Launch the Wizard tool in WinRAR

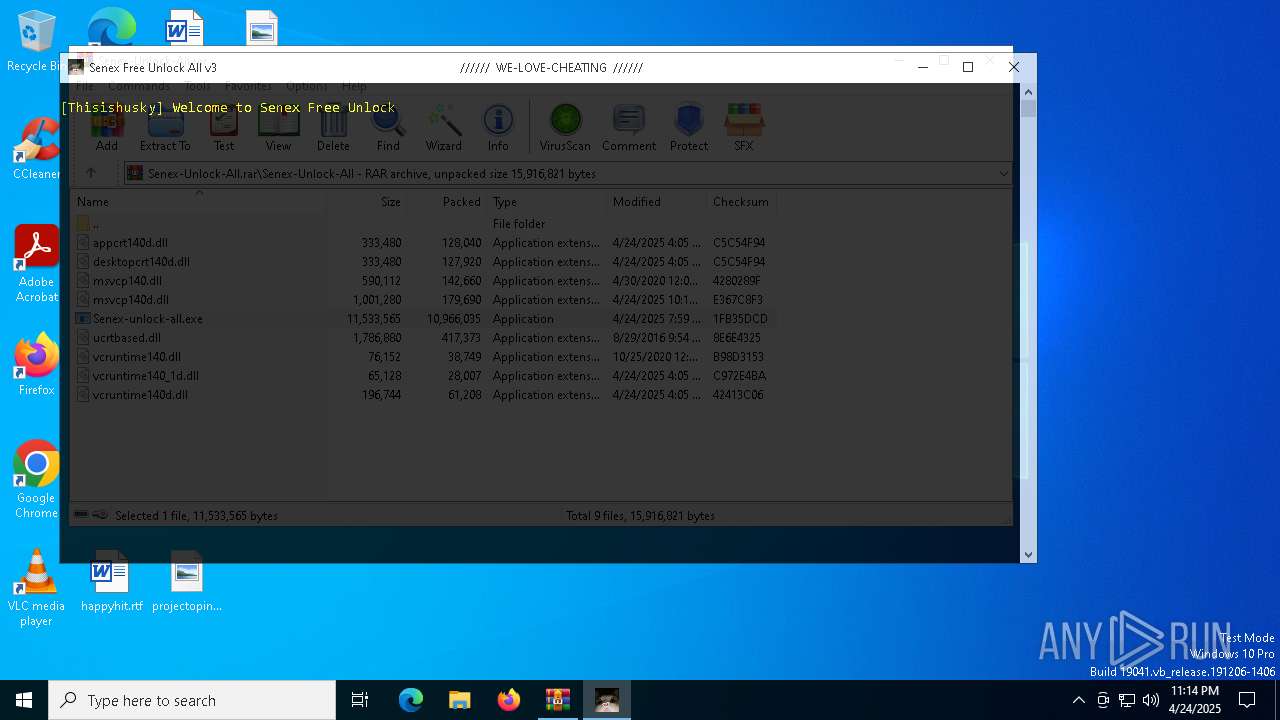coord(443,128)
